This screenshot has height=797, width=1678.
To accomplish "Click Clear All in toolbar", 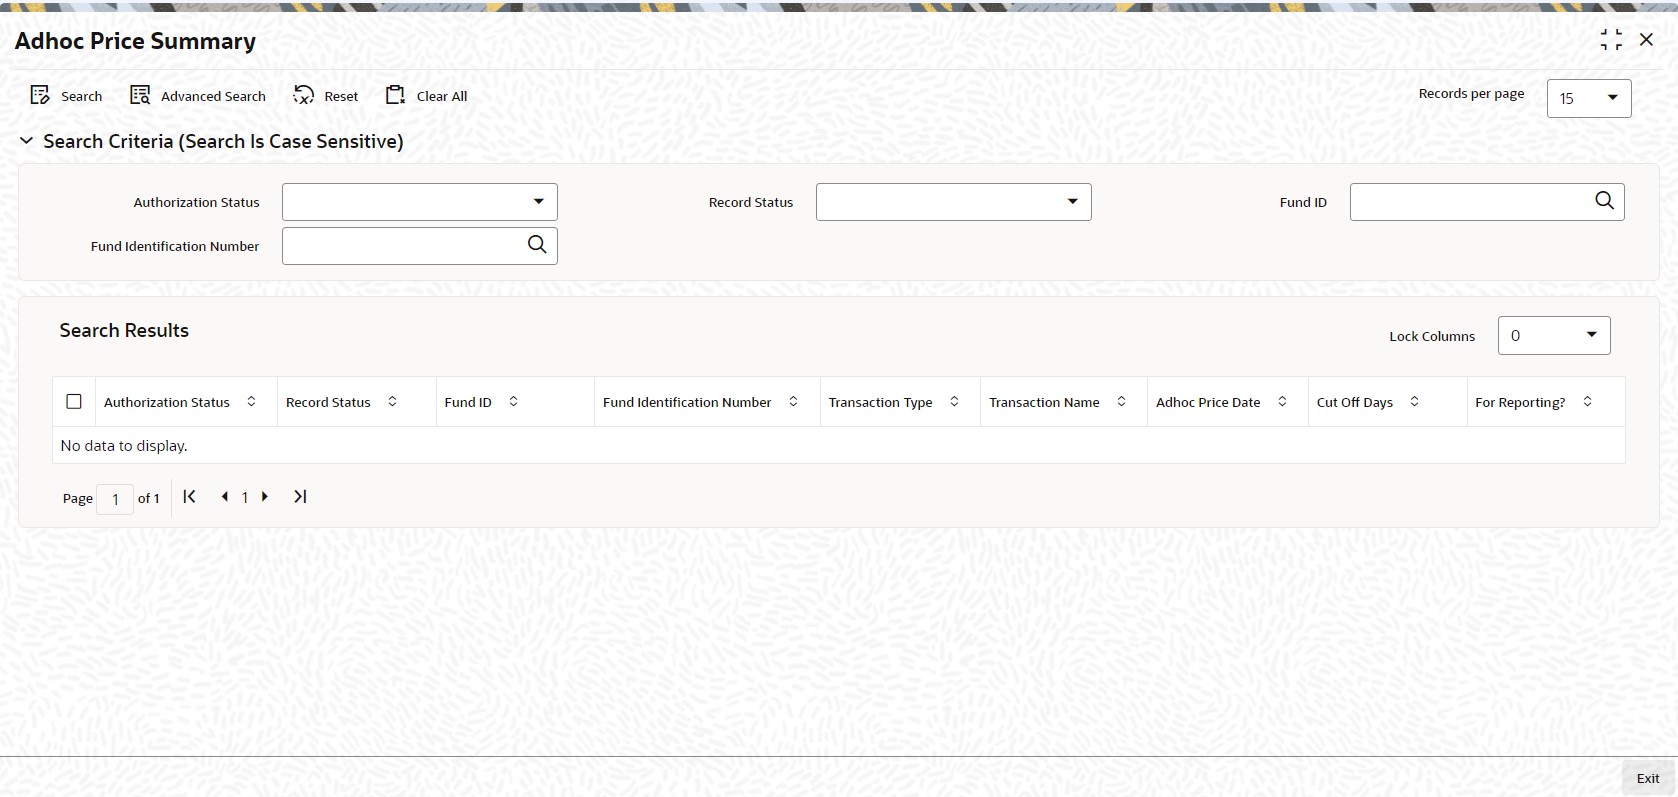I will (x=427, y=96).
